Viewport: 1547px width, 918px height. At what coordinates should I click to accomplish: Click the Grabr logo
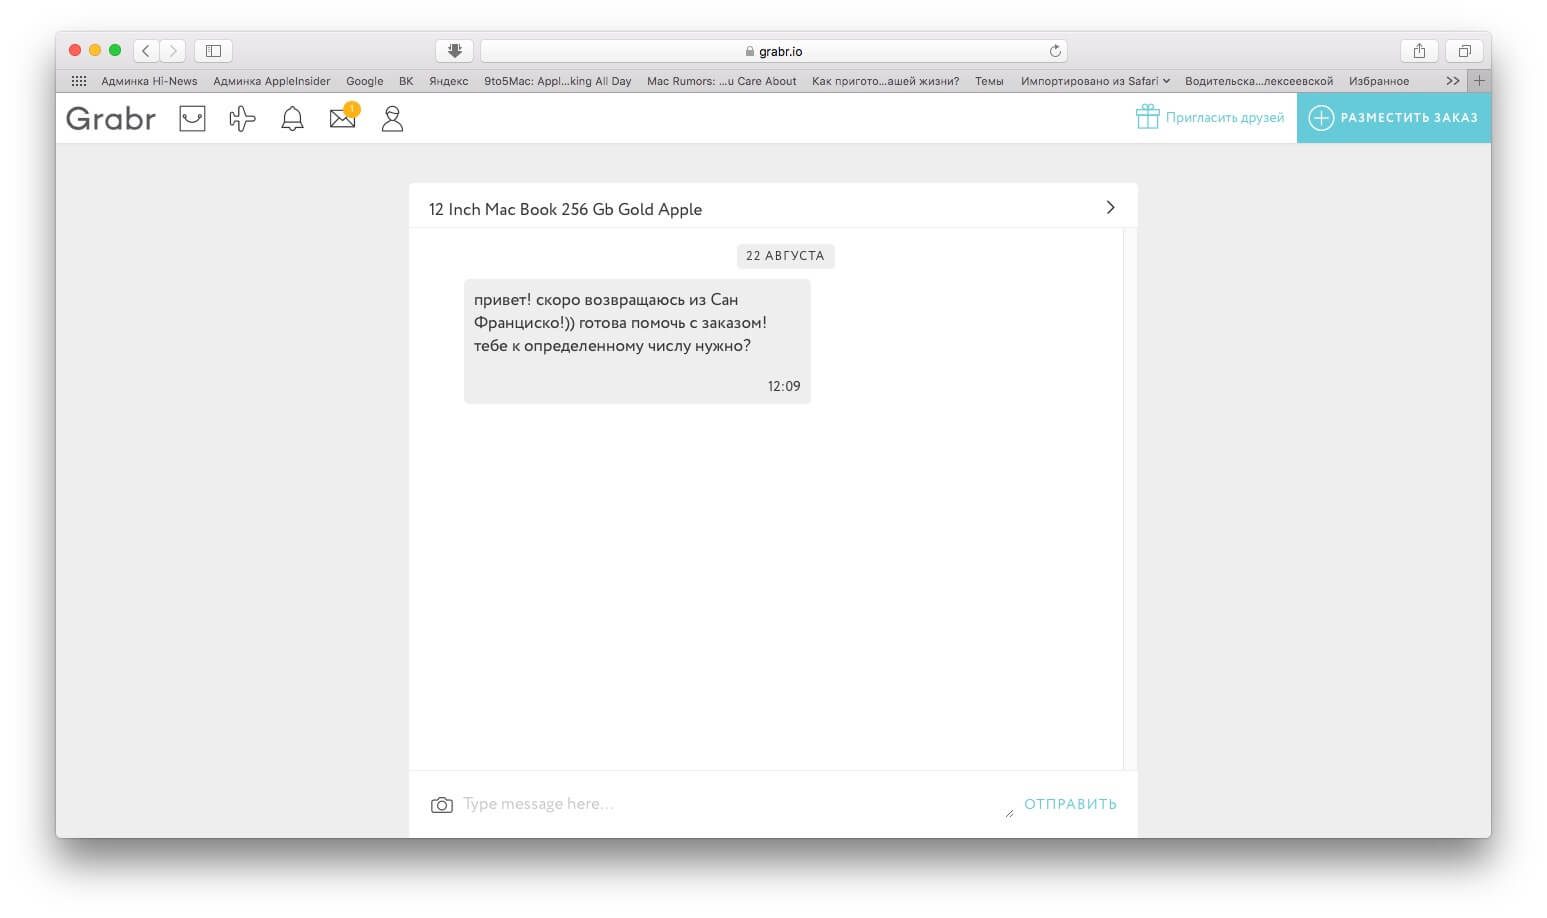coord(111,119)
